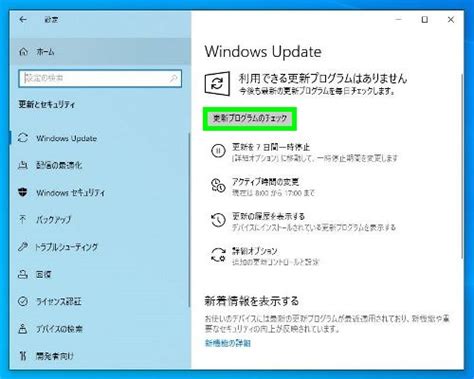Click the Windows Update page title
This screenshot has width=474, height=379.
pyautogui.click(x=263, y=52)
